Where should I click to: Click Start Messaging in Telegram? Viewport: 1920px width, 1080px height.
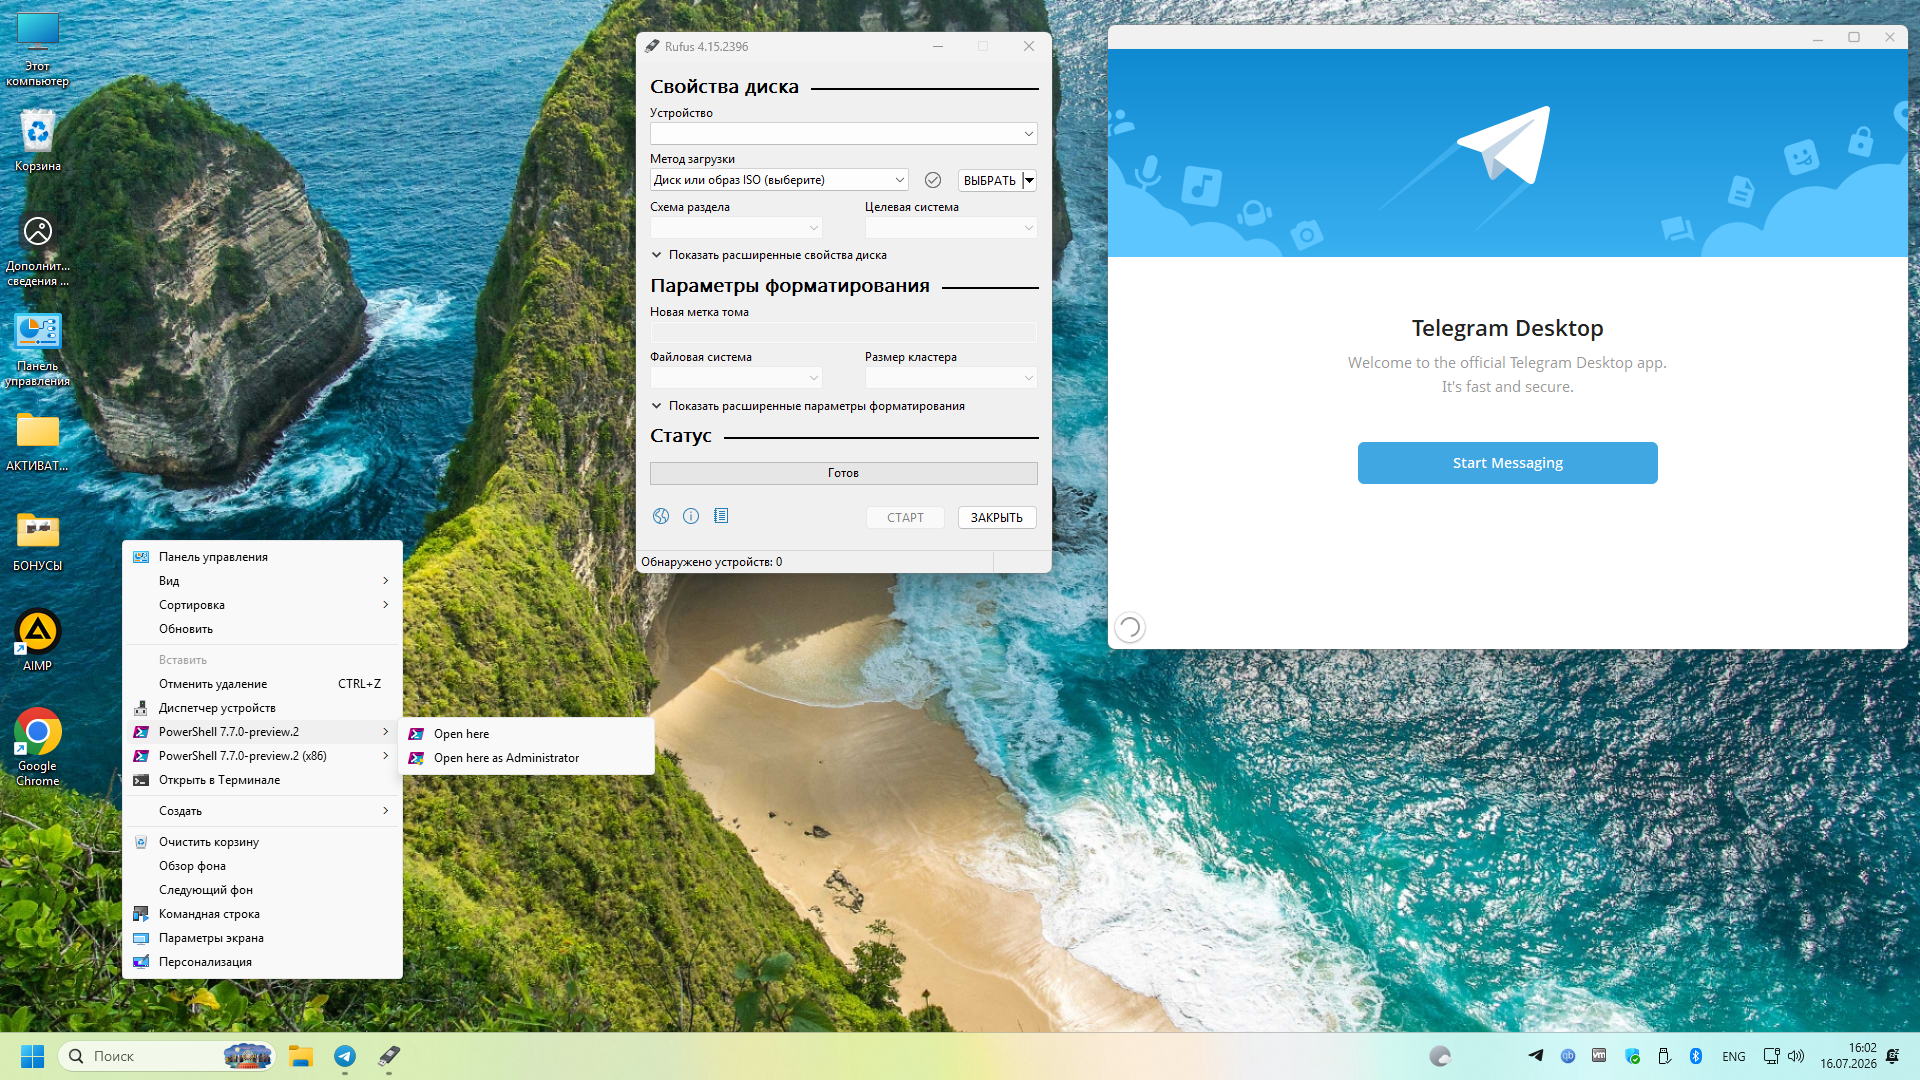[1507, 463]
